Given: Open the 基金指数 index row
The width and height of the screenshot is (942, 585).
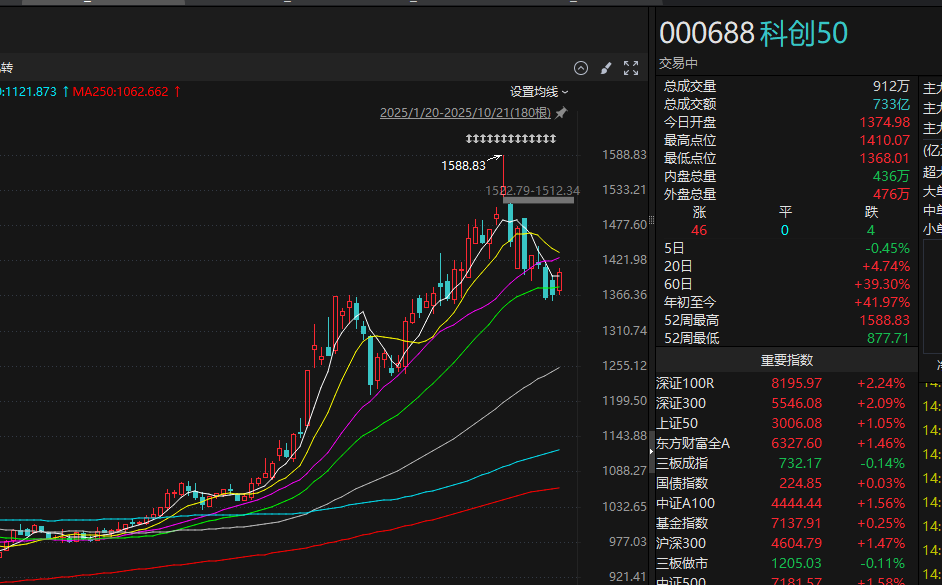Looking at the screenshot, I should pos(786,523).
